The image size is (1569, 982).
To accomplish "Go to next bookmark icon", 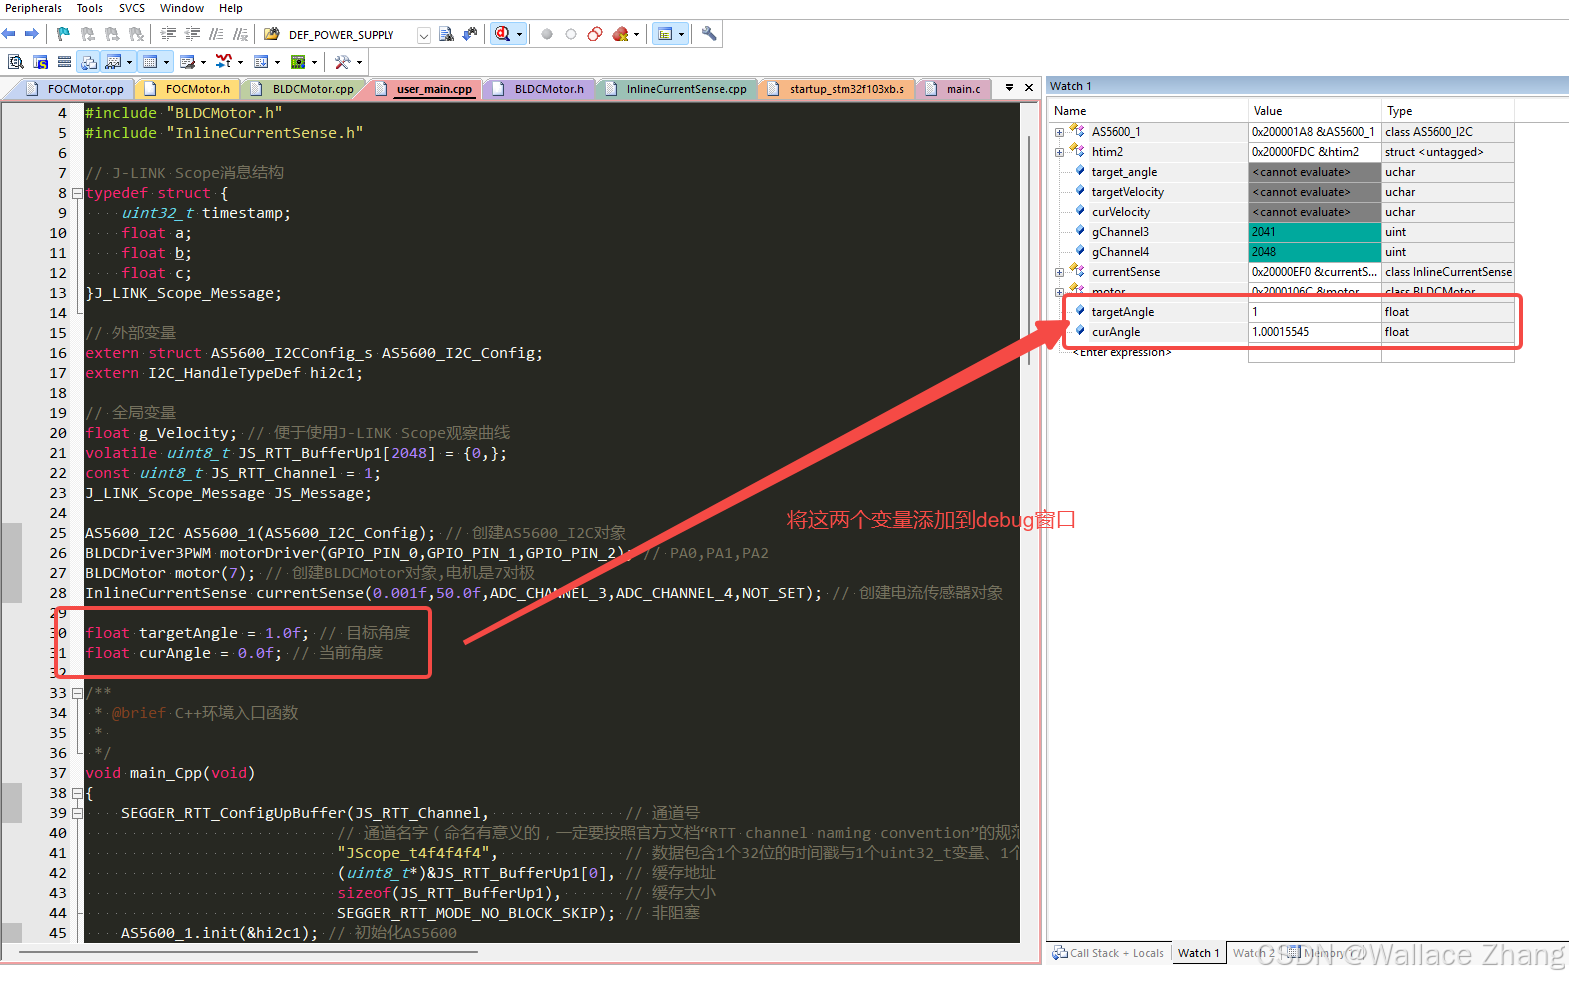I will point(112,34).
